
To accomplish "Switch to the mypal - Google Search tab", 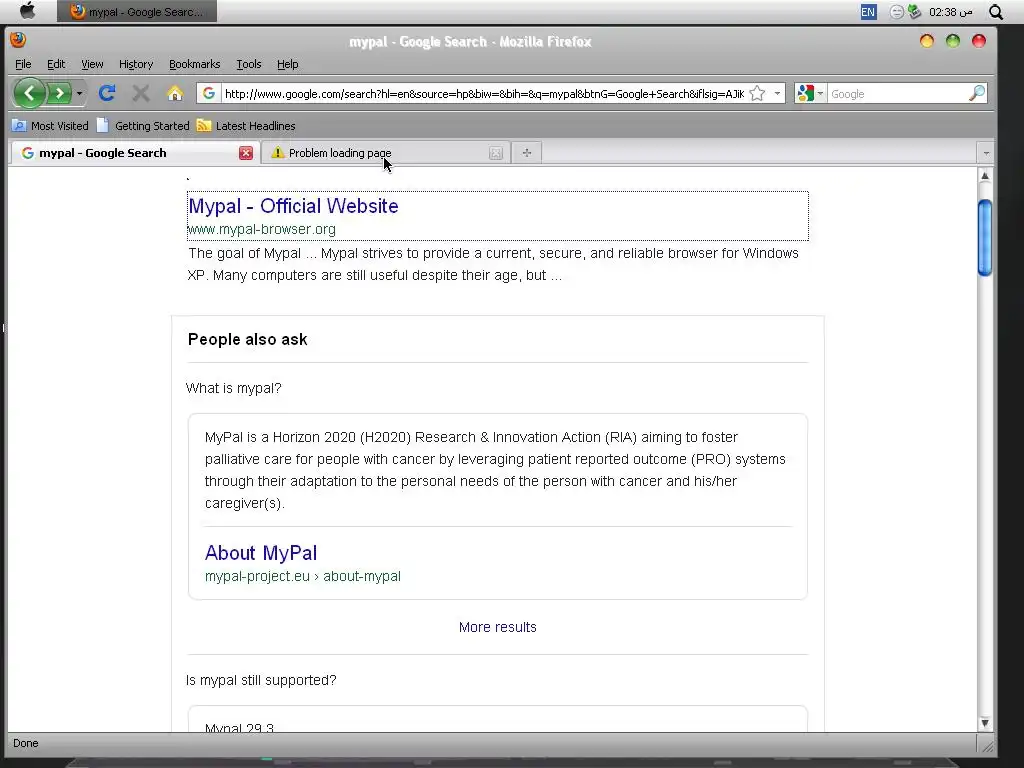I will 133,153.
